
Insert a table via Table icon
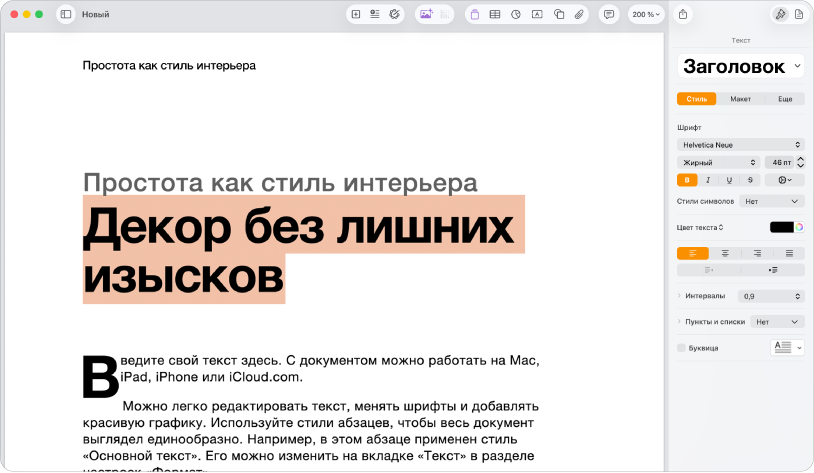point(495,15)
